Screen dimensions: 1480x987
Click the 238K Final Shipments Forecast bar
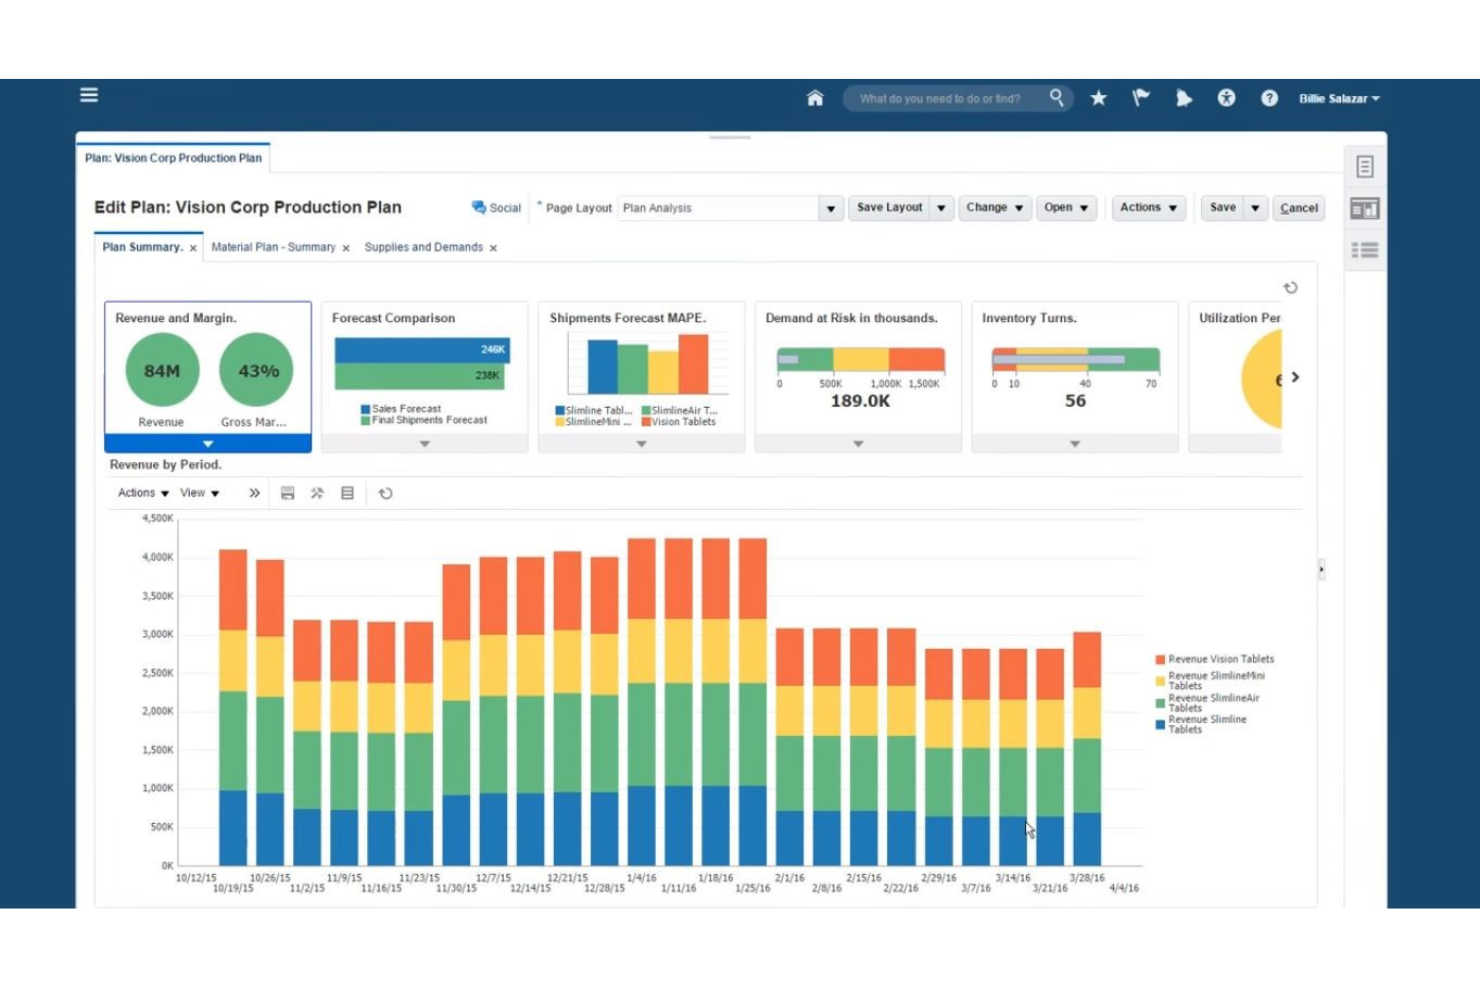pos(419,376)
